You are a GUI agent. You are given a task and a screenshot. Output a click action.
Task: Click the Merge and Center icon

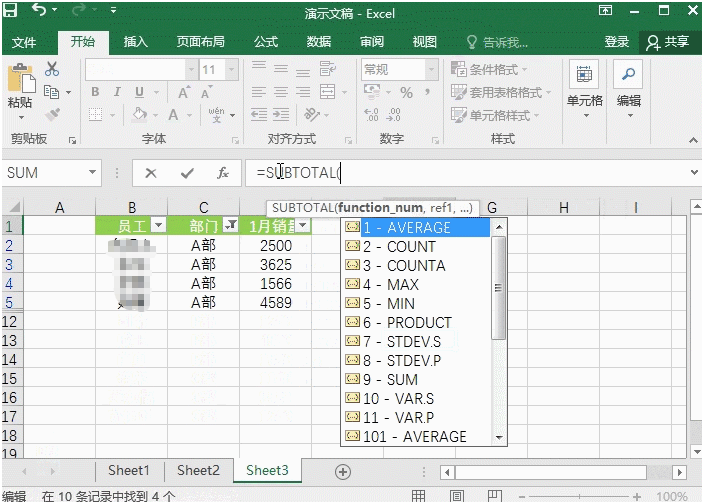pyautogui.click(x=327, y=92)
